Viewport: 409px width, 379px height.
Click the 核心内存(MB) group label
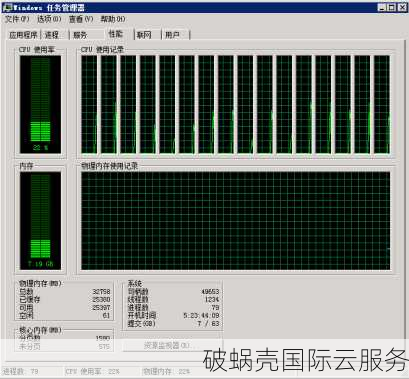[x=40, y=330]
